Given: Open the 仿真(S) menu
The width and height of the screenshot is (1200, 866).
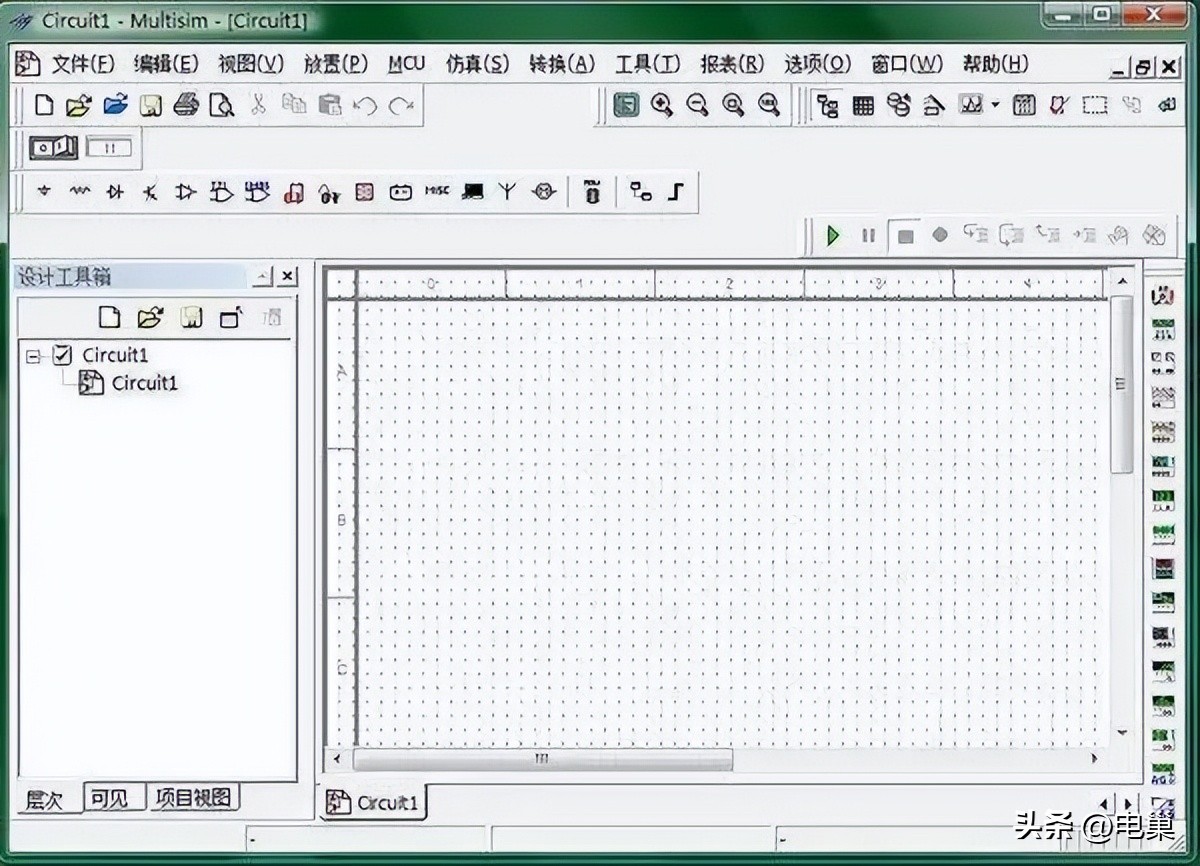Looking at the screenshot, I should click(477, 63).
